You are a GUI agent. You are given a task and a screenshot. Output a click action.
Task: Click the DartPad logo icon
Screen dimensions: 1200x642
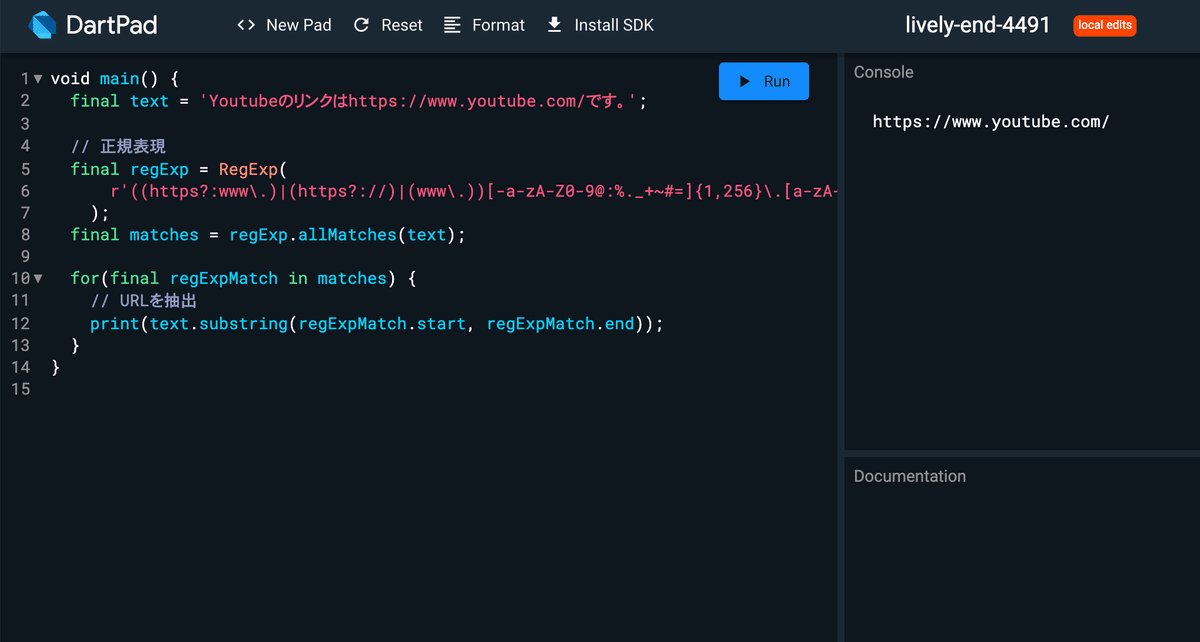(x=42, y=25)
